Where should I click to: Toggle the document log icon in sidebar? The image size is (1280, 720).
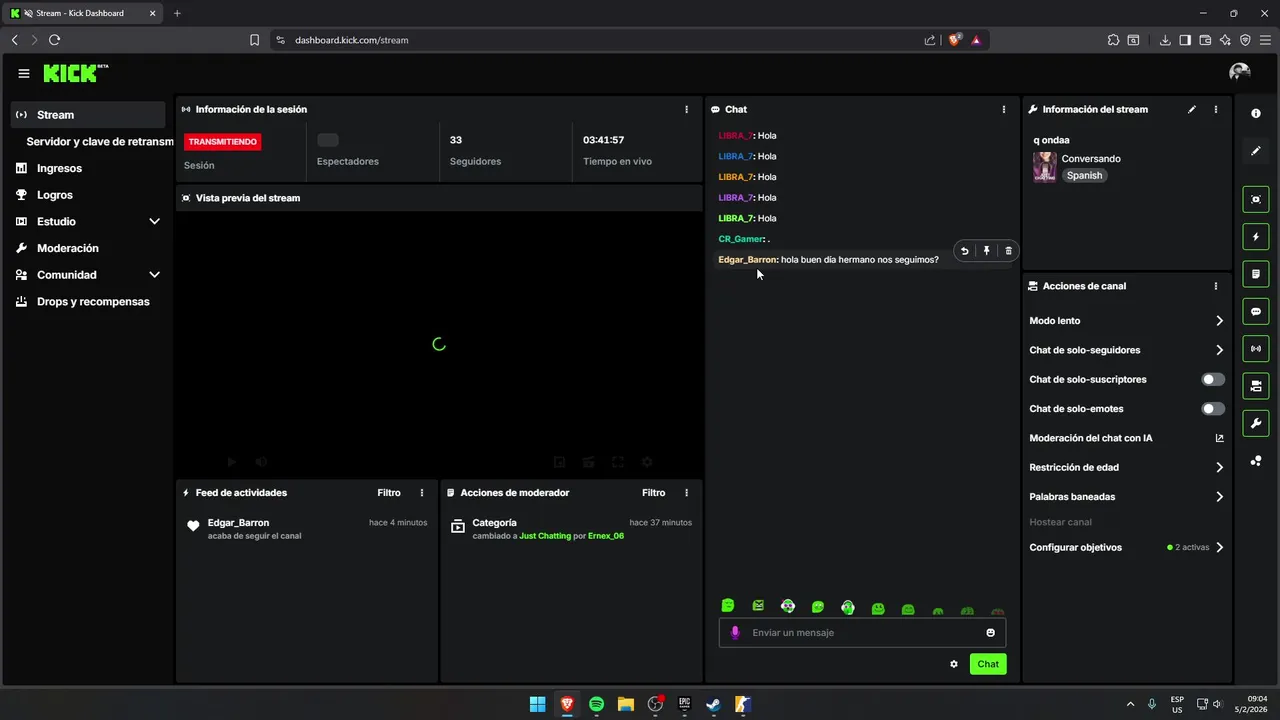1256,274
